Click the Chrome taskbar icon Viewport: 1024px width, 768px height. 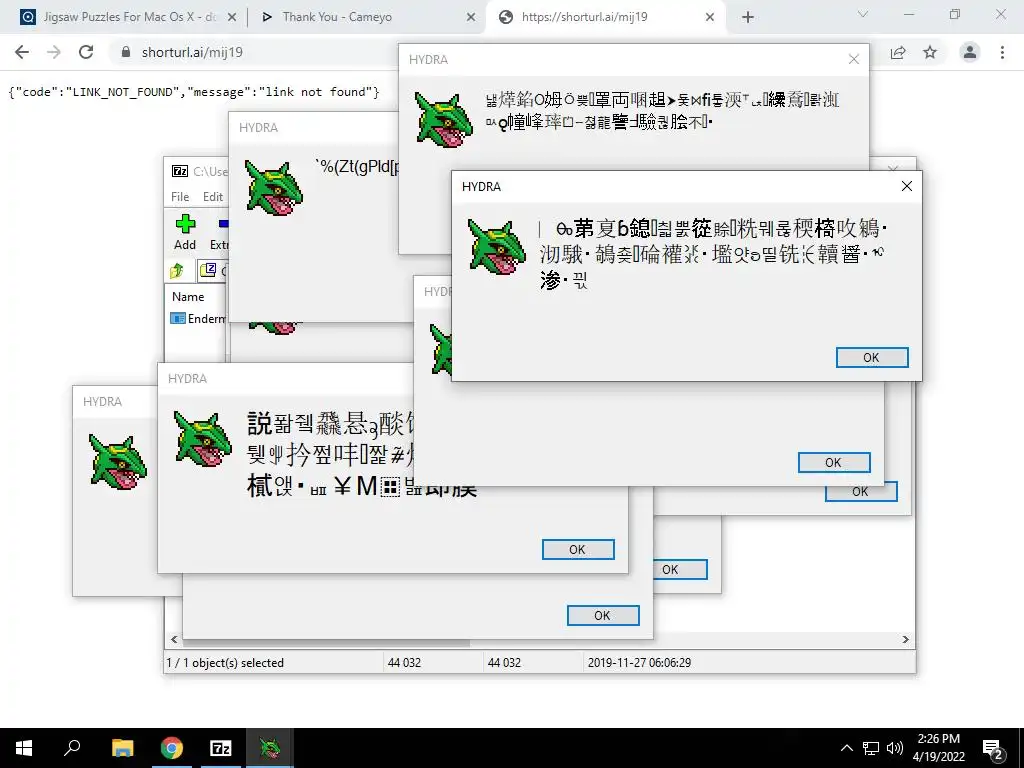[172, 748]
